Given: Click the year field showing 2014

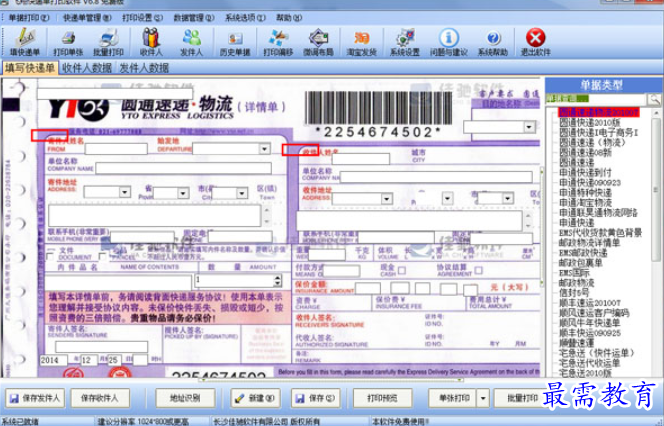Looking at the screenshot, I should pos(53,360).
